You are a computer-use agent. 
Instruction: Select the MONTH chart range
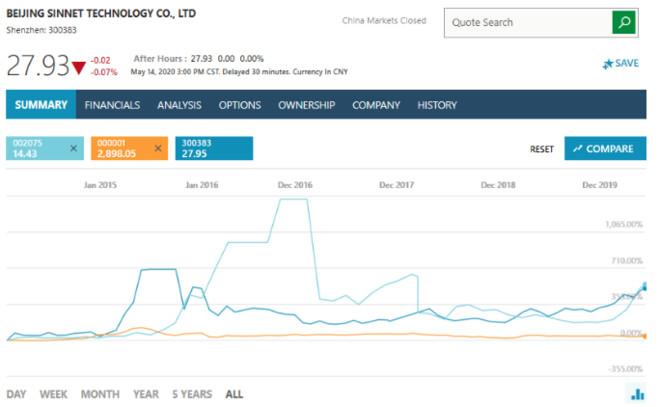(100, 394)
